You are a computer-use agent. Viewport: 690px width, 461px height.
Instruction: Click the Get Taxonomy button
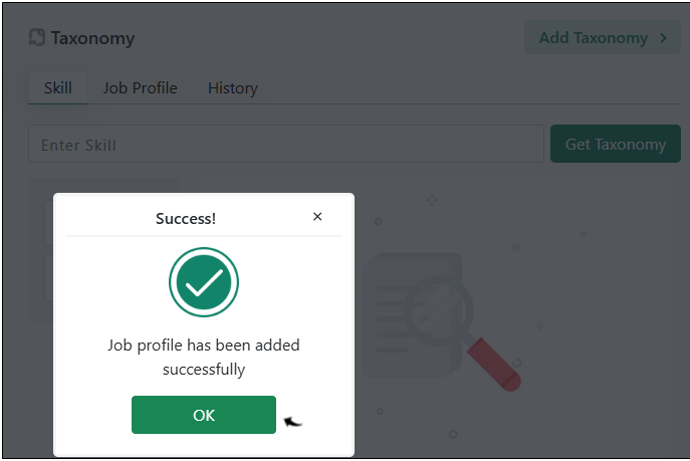(x=615, y=144)
